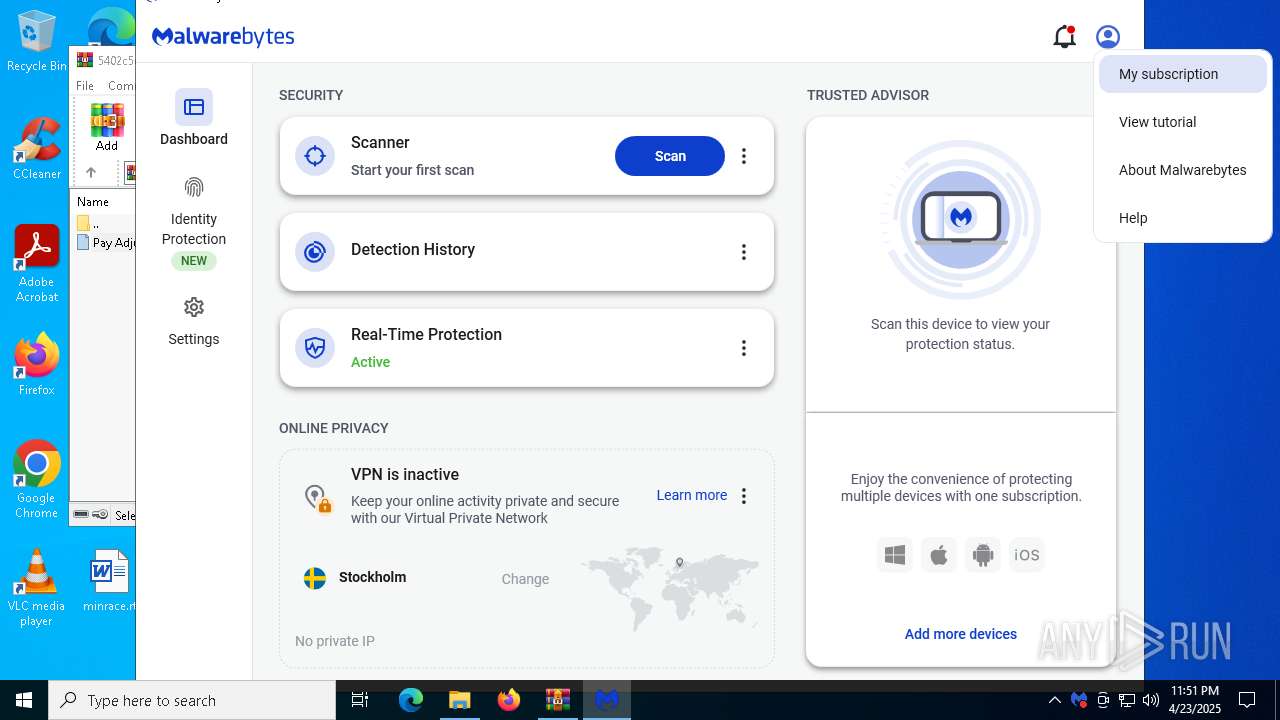Open Google Chrome desktop shortcut
The height and width of the screenshot is (720, 1280).
(36, 480)
